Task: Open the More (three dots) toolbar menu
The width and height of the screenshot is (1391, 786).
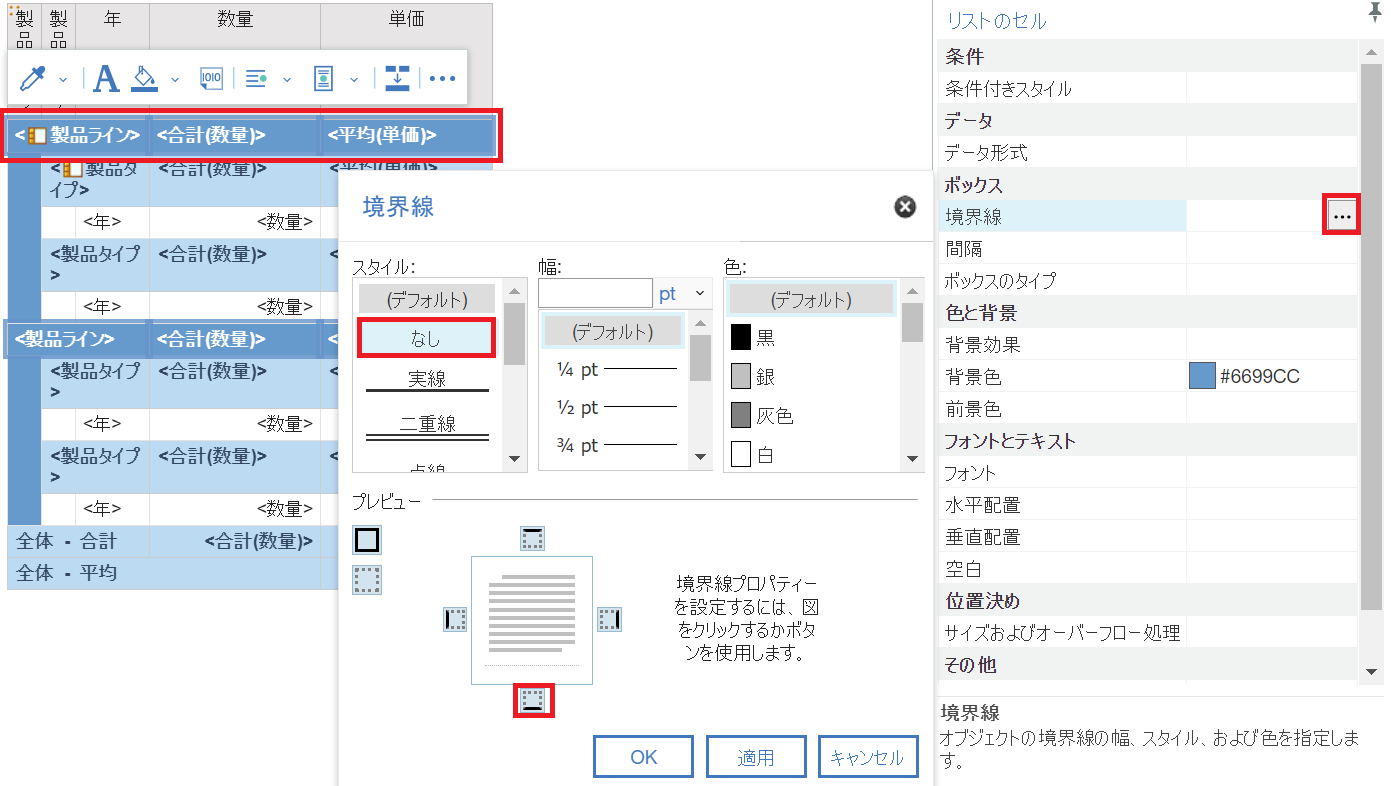Action: (442, 79)
